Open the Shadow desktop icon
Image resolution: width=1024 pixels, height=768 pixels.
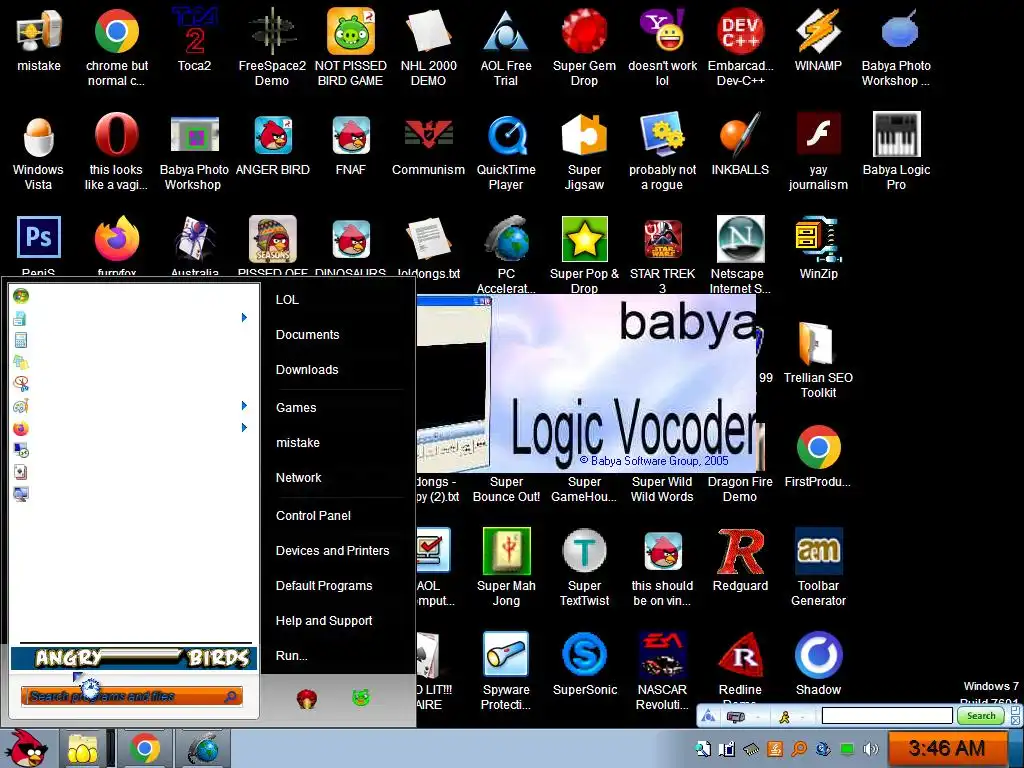pos(818,654)
